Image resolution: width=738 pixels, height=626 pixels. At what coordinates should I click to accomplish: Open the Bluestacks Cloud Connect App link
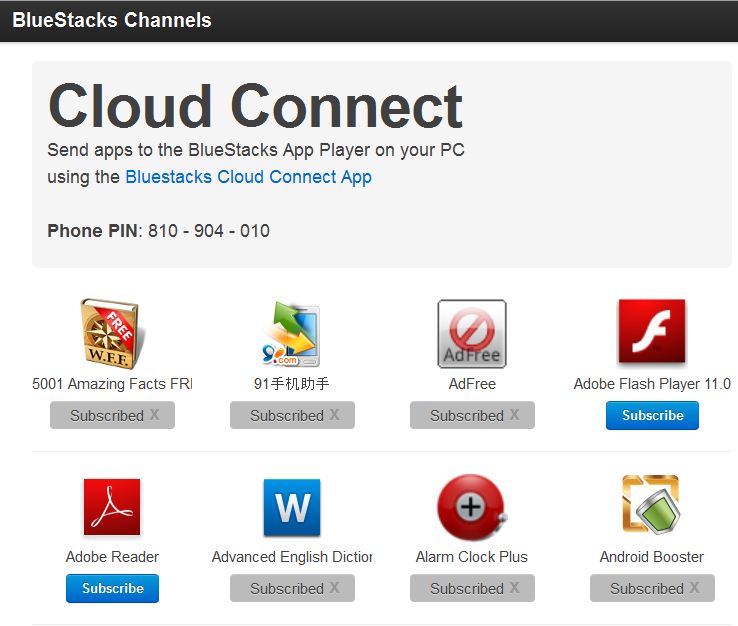(x=249, y=177)
